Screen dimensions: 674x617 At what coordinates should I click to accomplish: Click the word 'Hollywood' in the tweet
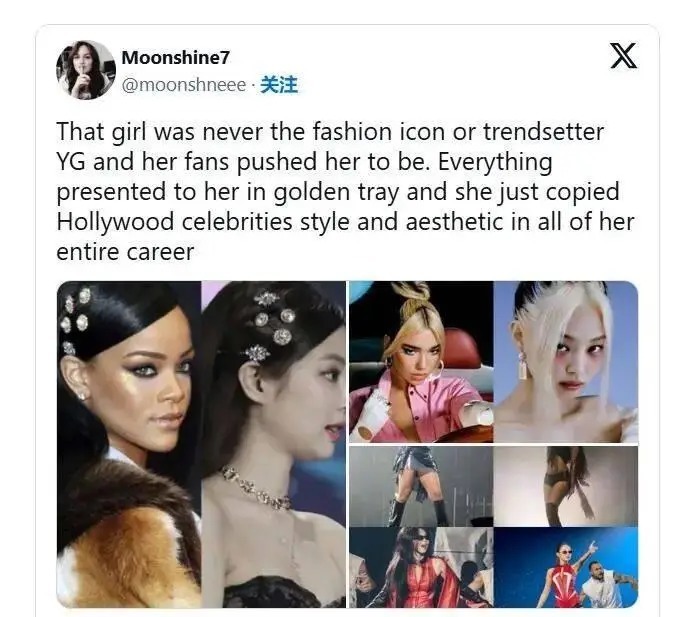point(115,222)
